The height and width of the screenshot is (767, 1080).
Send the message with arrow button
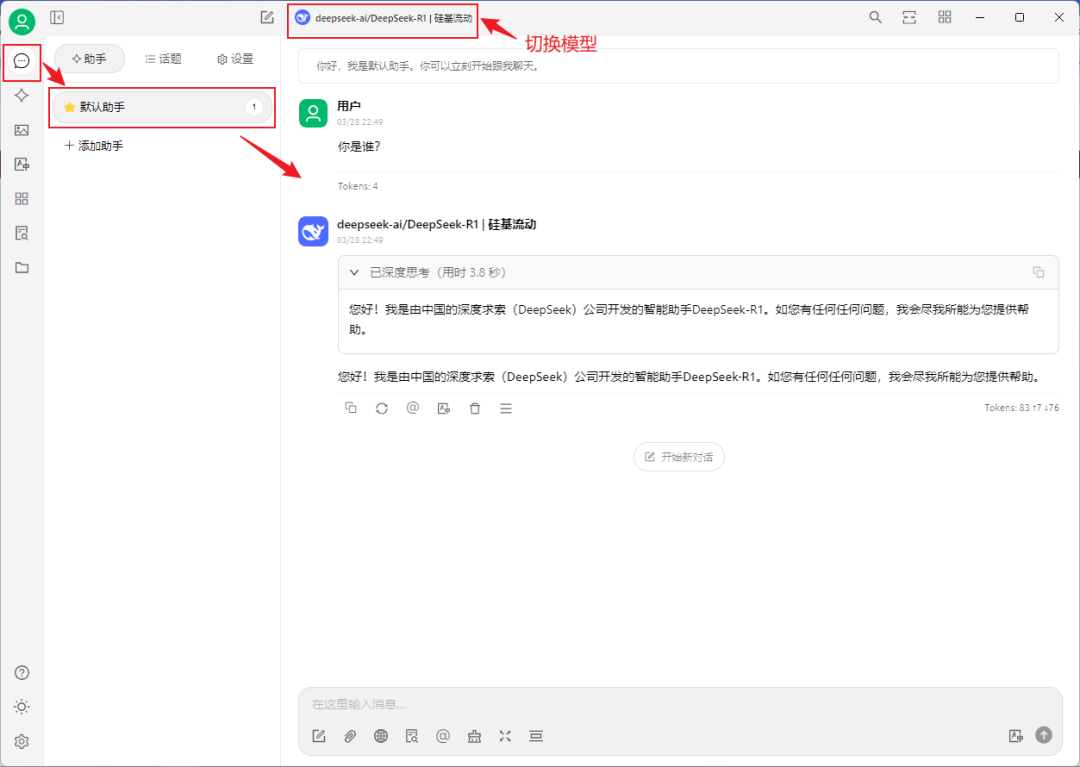coord(1044,735)
